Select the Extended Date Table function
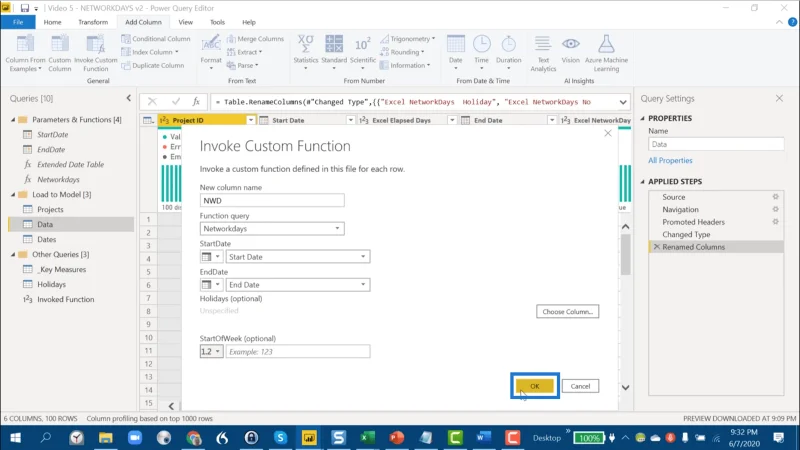The image size is (800, 450). pos(70,164)
